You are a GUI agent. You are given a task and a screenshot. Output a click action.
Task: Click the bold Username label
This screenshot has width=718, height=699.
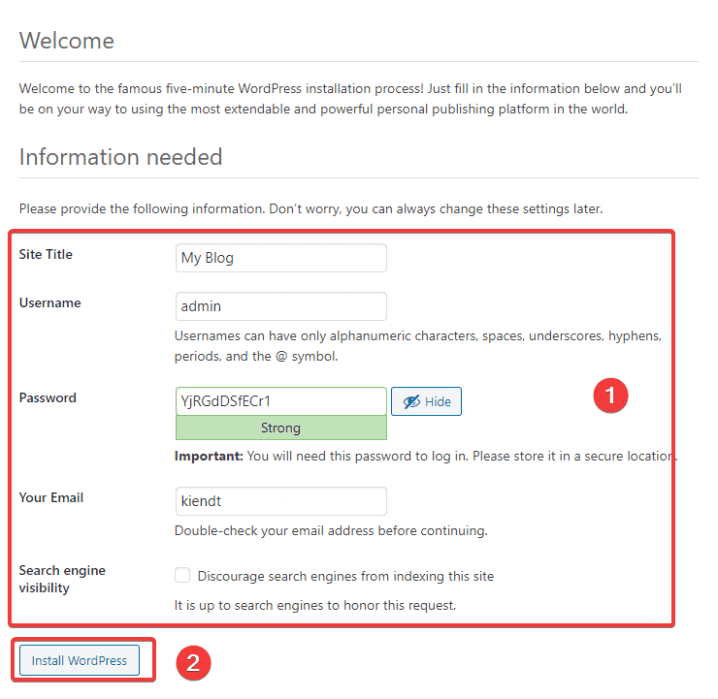50,303
